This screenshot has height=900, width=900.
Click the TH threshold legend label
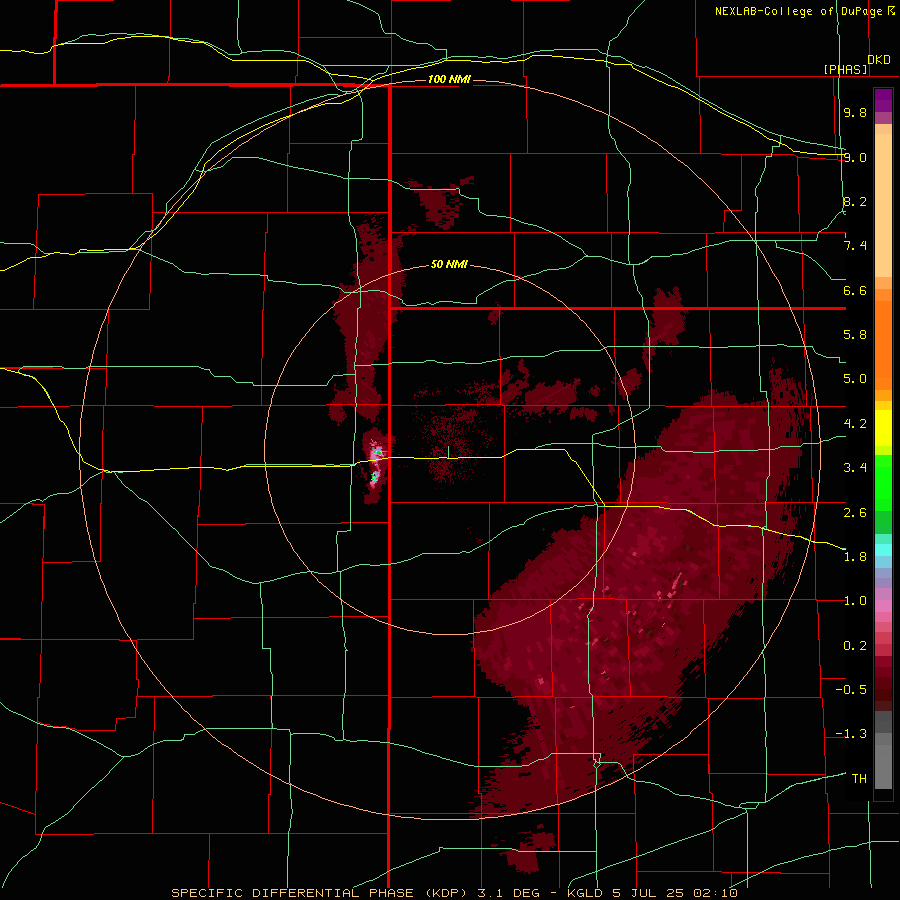(859, 779)
